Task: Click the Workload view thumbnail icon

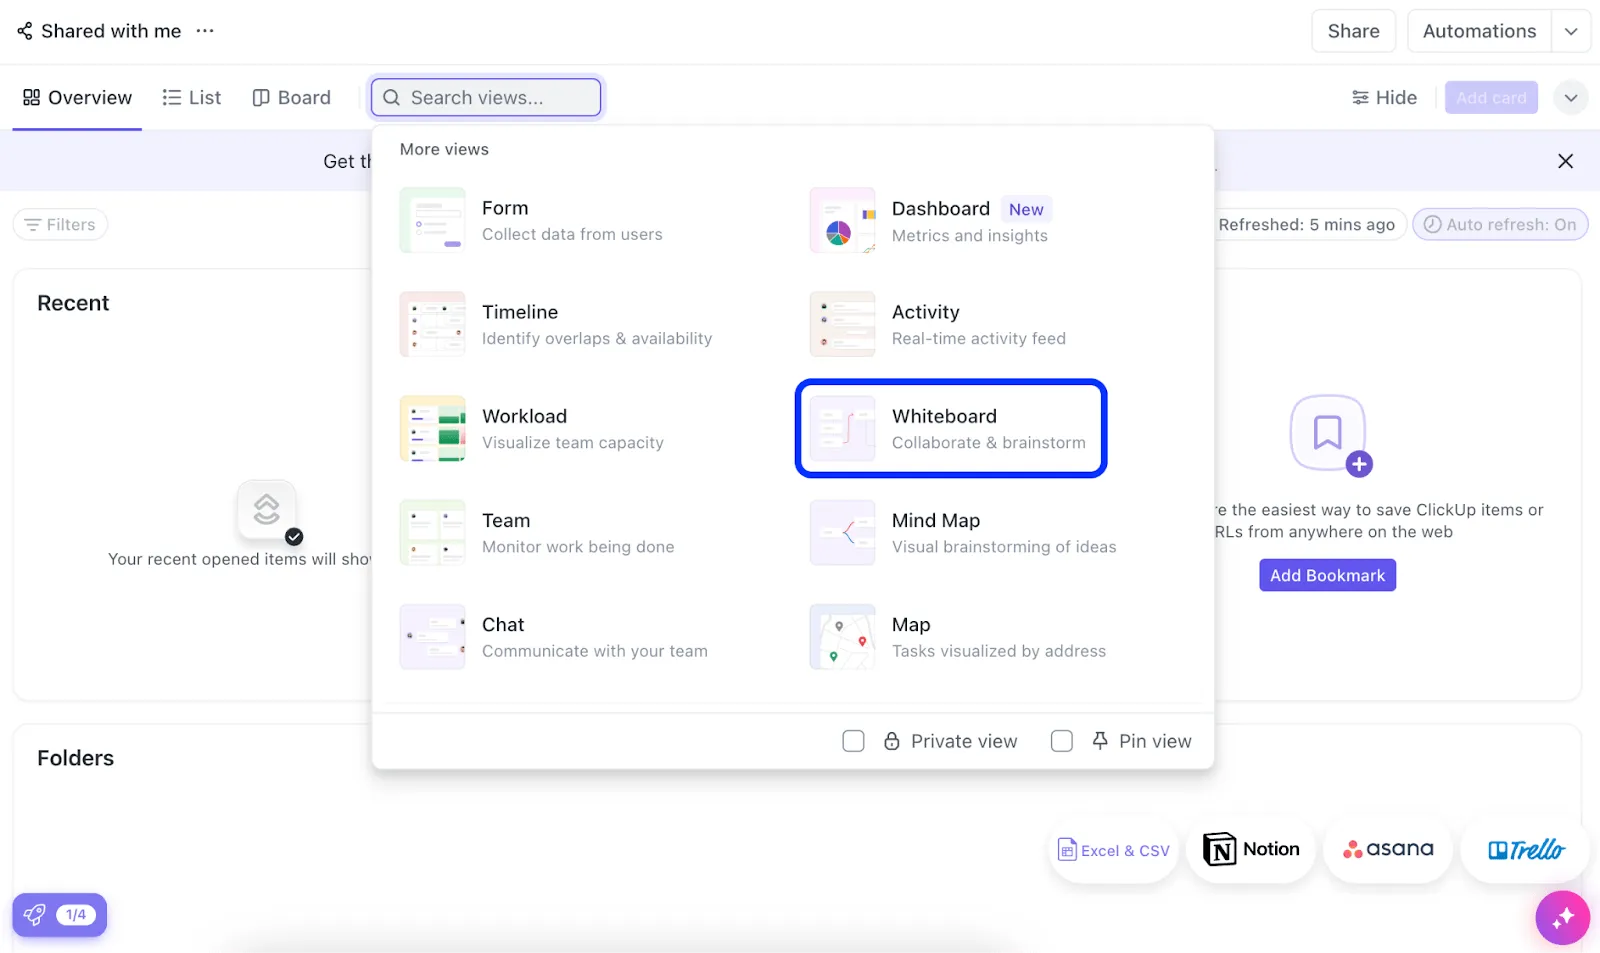Action: coord(433,428)
